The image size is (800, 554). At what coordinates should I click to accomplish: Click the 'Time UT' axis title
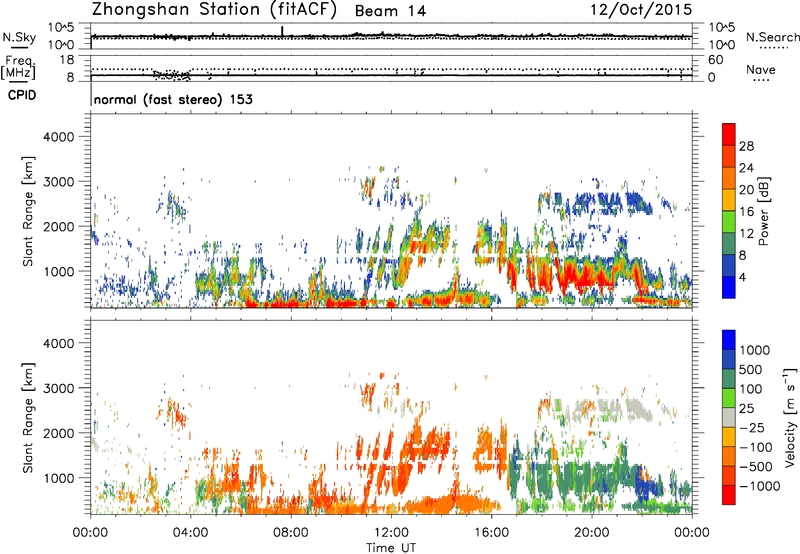pyautogui.click(x=391, y=547)
